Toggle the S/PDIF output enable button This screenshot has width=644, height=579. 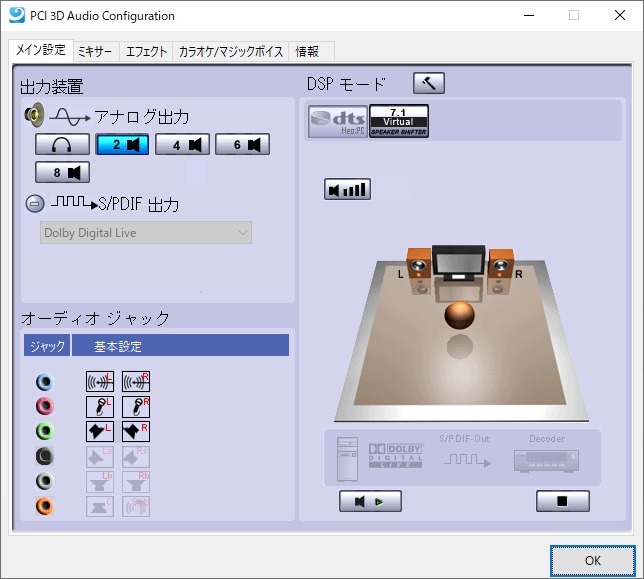(x=34, y=204)
